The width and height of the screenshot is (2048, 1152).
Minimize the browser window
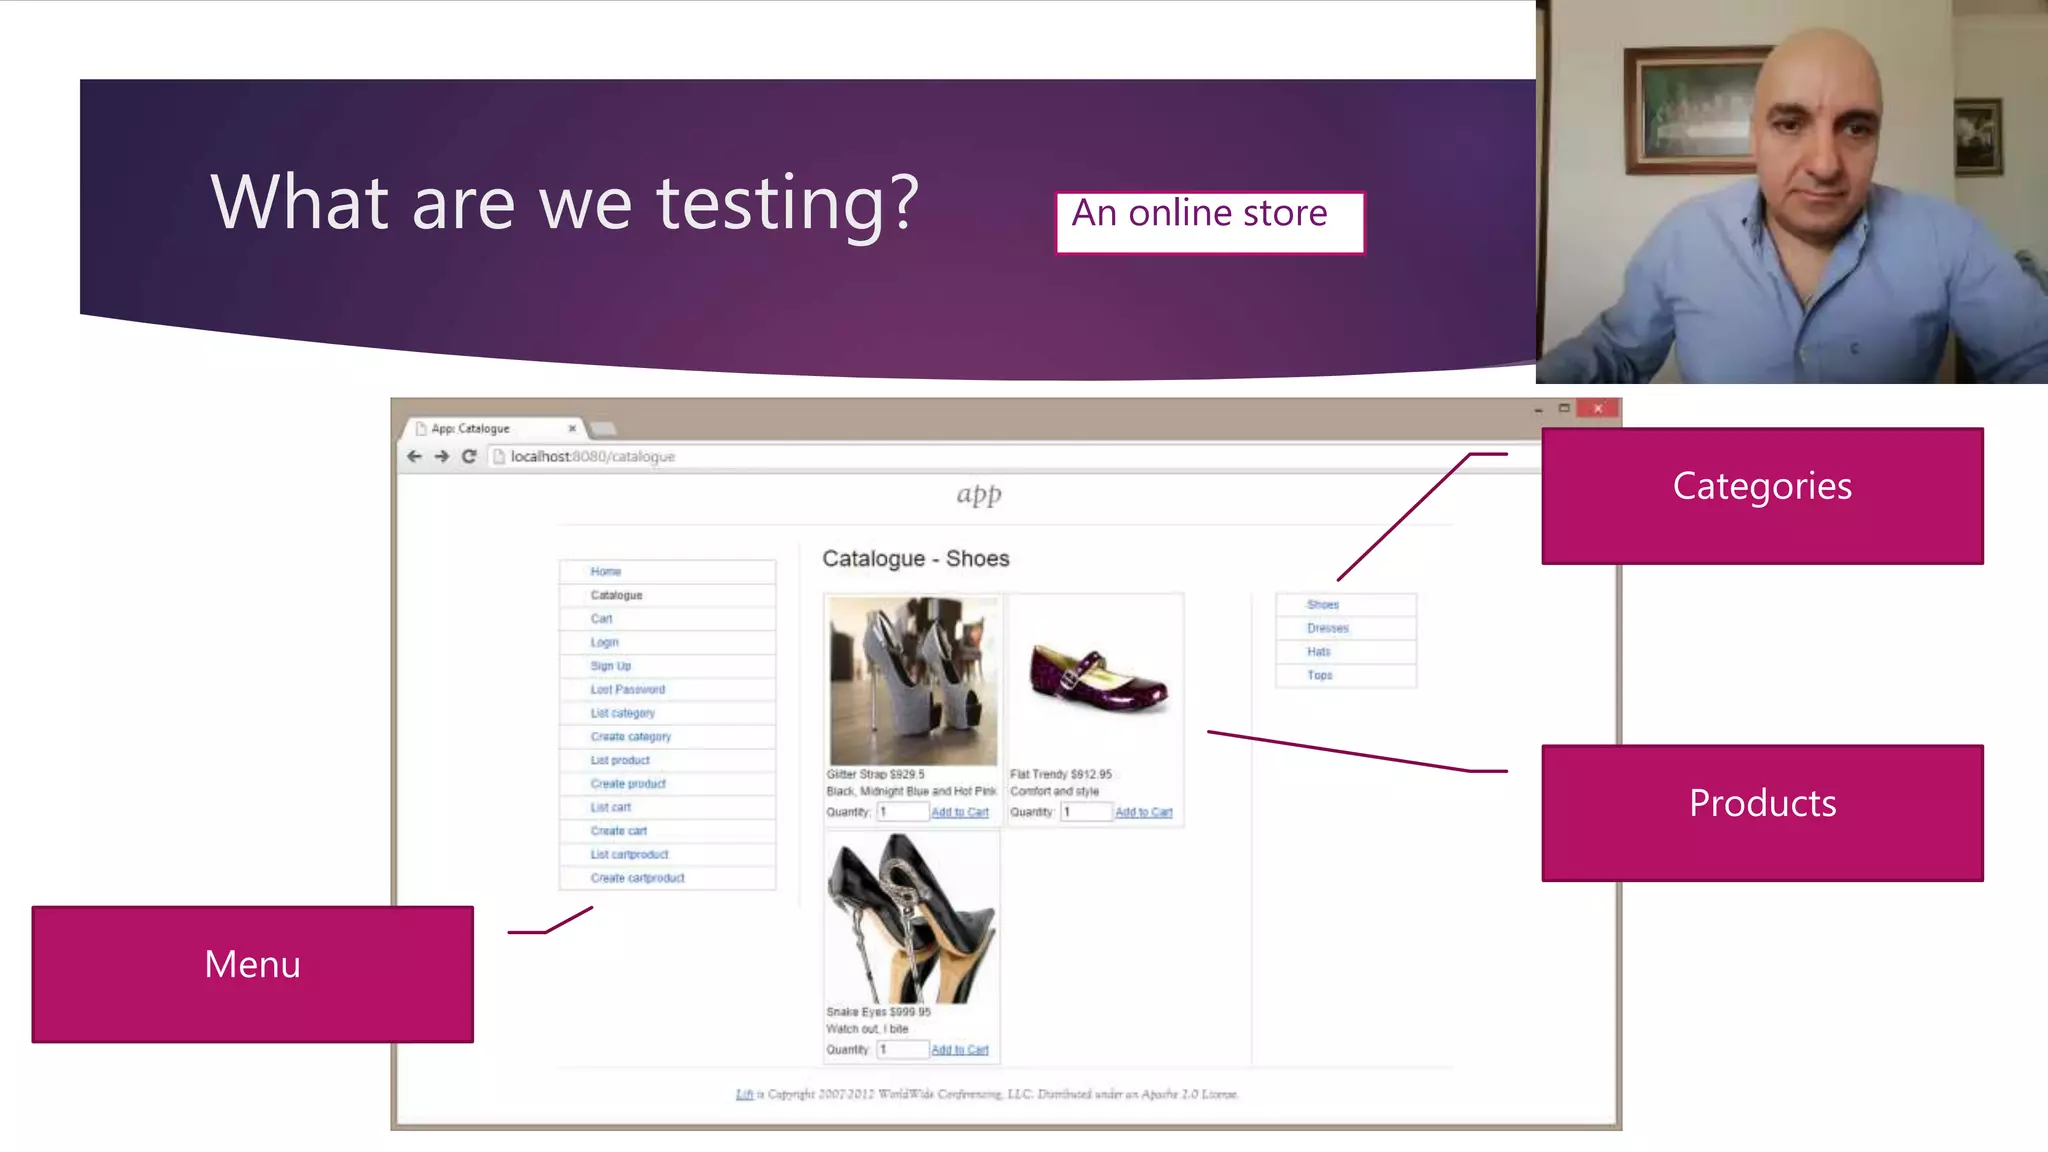point(1538,409)
